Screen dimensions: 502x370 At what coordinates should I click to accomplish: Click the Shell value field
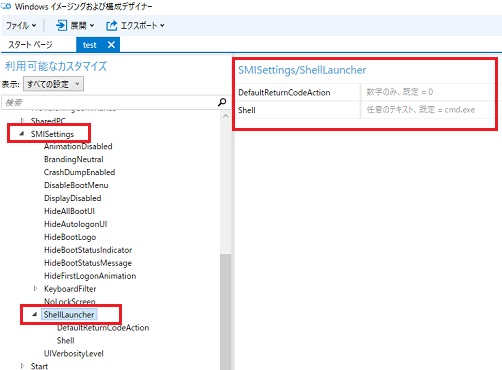pos(428,110)
